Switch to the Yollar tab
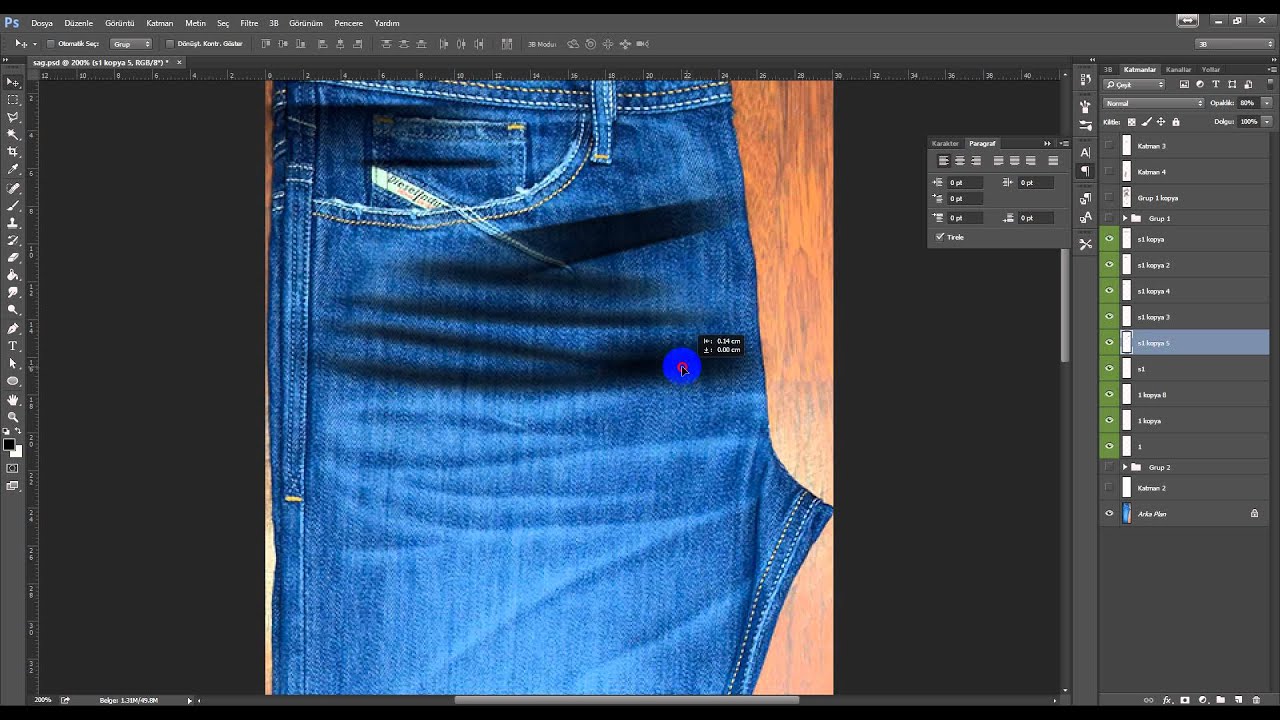This screenshot has height=720, width=1280. [x=1211, y=70]
